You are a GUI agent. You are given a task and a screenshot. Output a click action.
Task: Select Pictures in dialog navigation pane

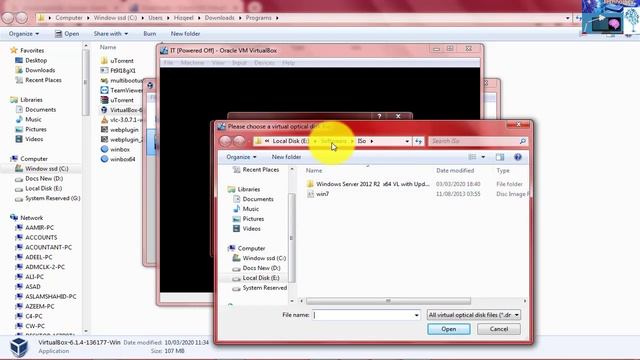[249, 219]
